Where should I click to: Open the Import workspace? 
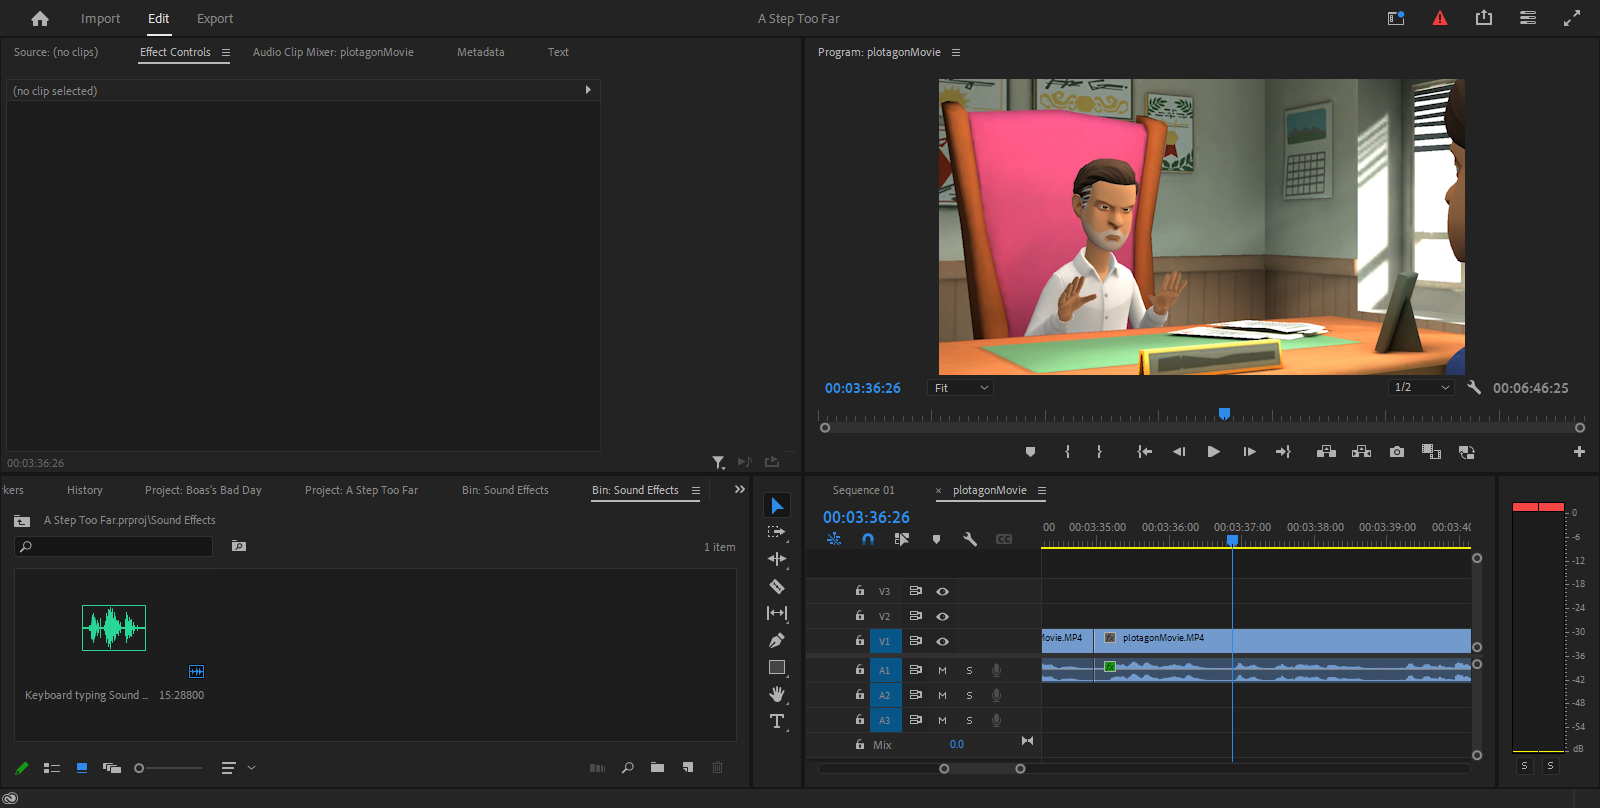[x=100, y=19]
